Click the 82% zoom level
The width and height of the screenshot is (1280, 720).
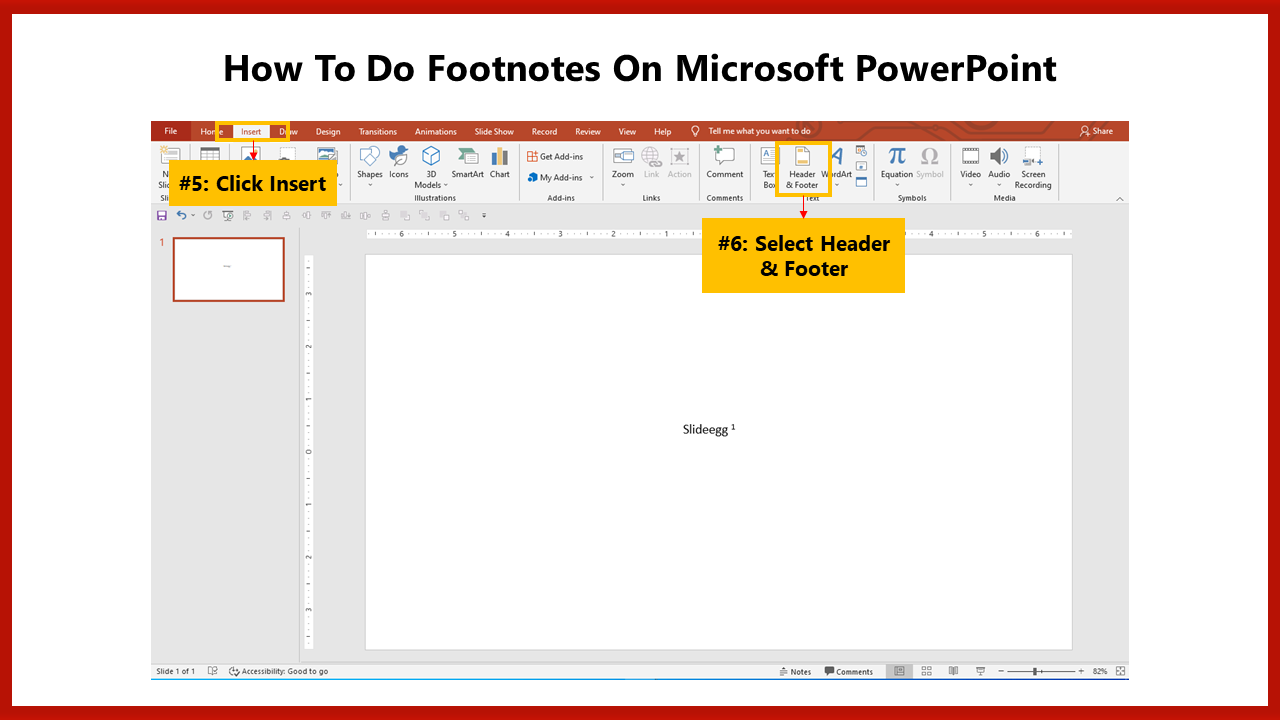tap(1100, 671)
